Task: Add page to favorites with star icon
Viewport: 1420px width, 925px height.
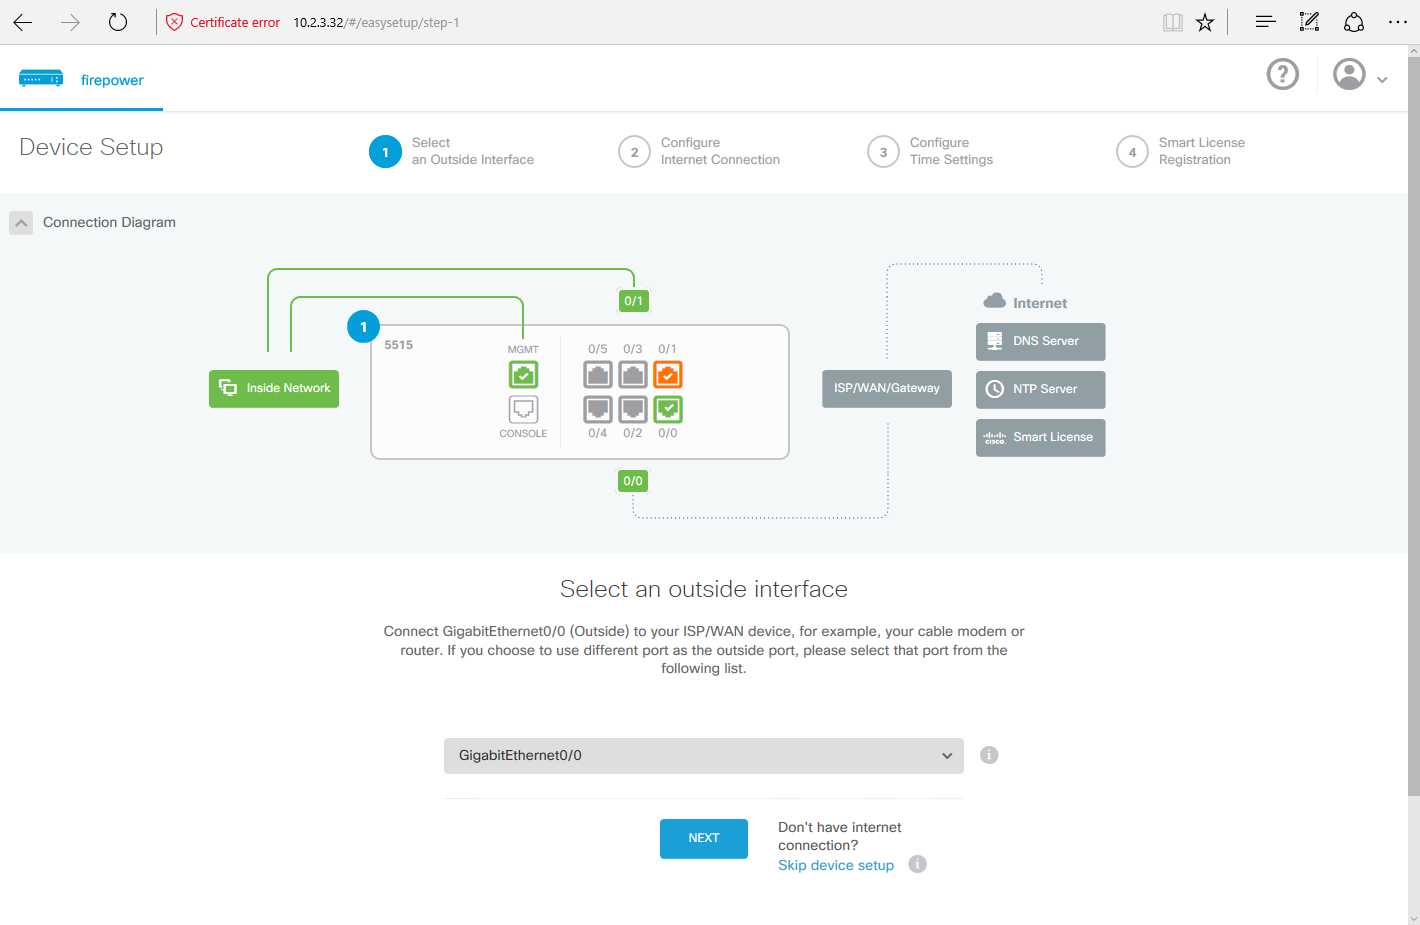Action: pyautogui.click(x=1205, y=22)
